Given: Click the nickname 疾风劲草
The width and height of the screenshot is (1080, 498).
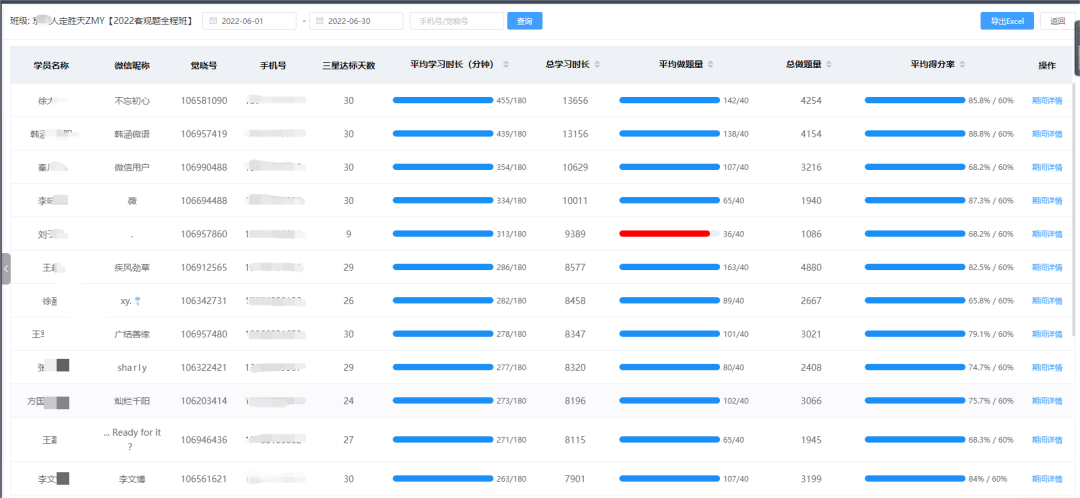Looking at the screenshot, I should 132,267.
